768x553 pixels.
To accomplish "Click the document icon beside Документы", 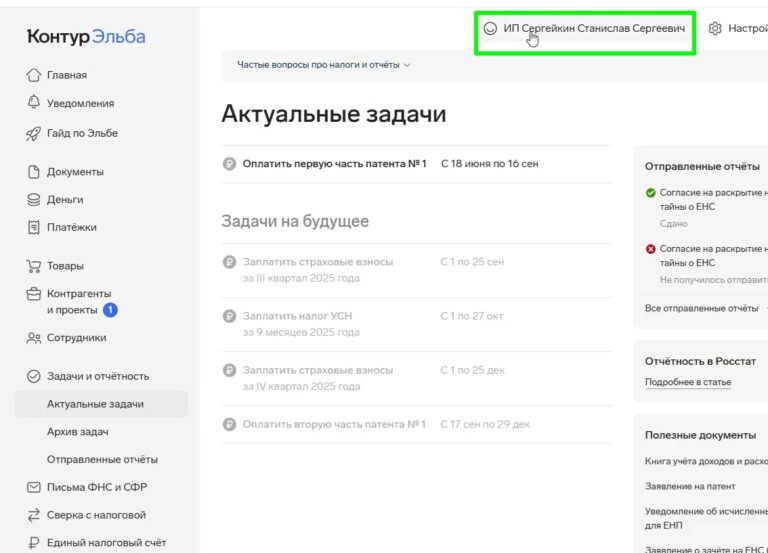I will point(33,172).
